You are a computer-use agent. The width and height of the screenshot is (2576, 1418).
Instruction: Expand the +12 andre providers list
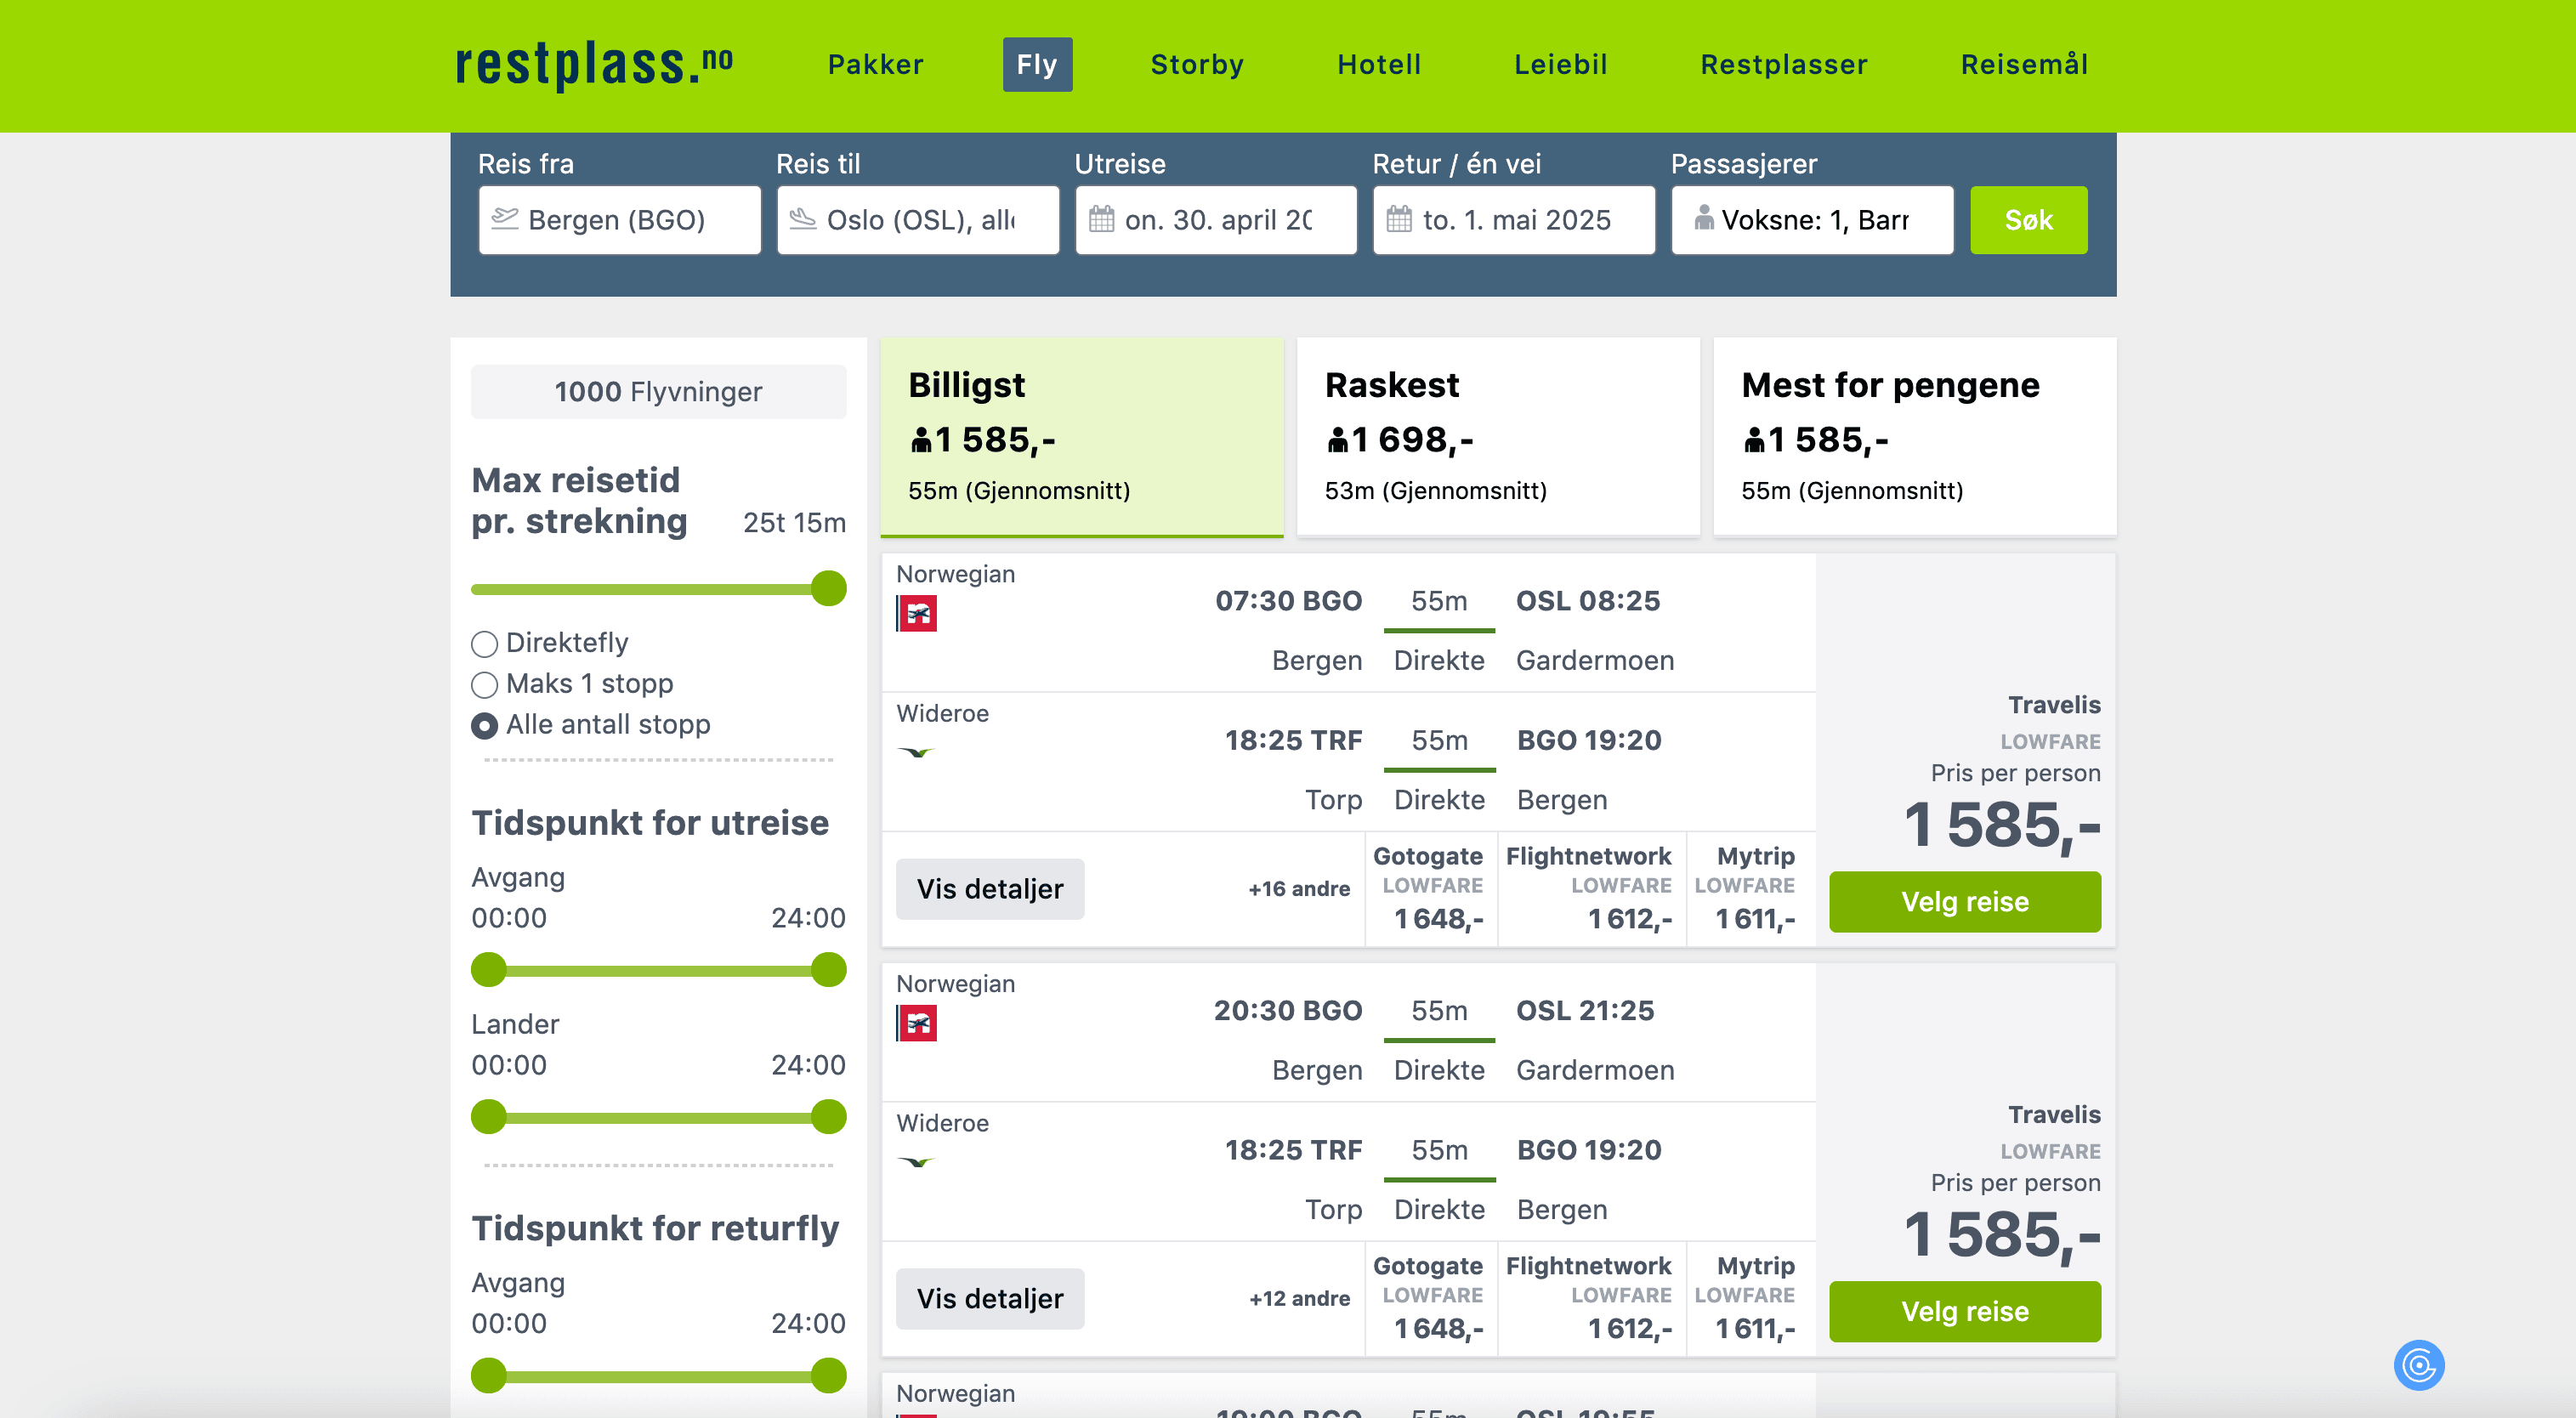tap(1298, 1298)
